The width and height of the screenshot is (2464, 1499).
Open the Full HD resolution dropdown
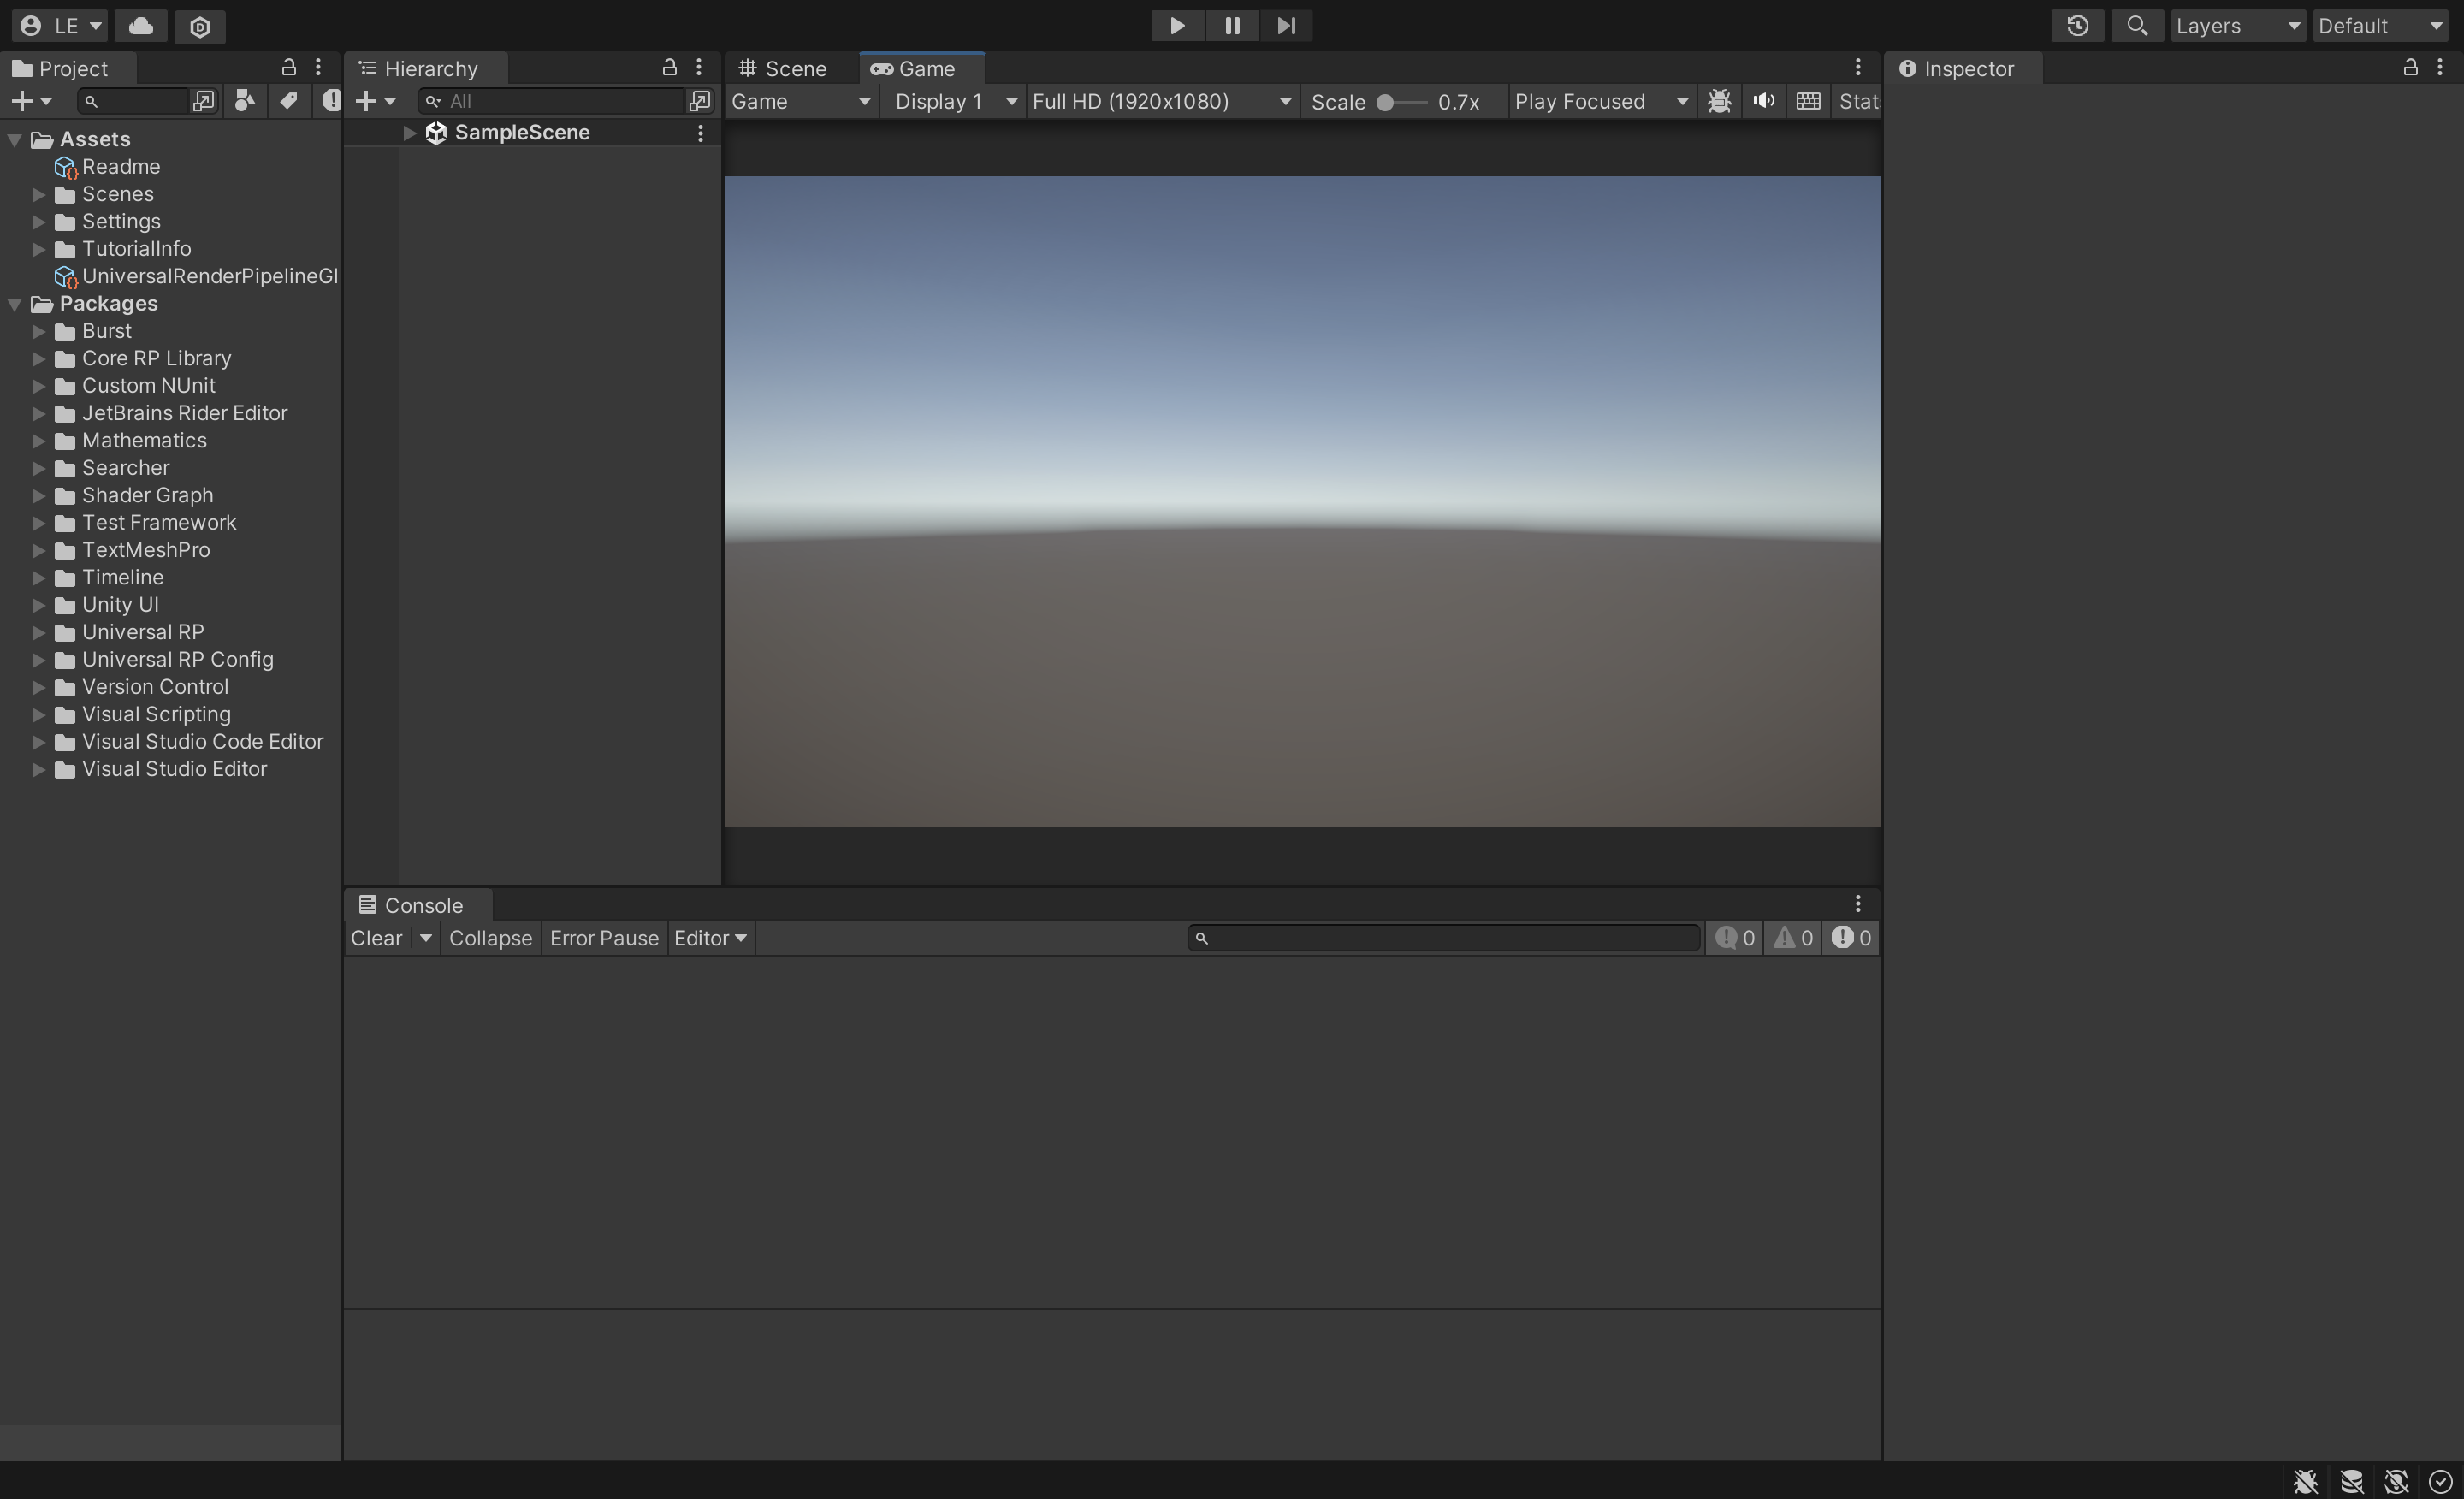point(1161,101)
